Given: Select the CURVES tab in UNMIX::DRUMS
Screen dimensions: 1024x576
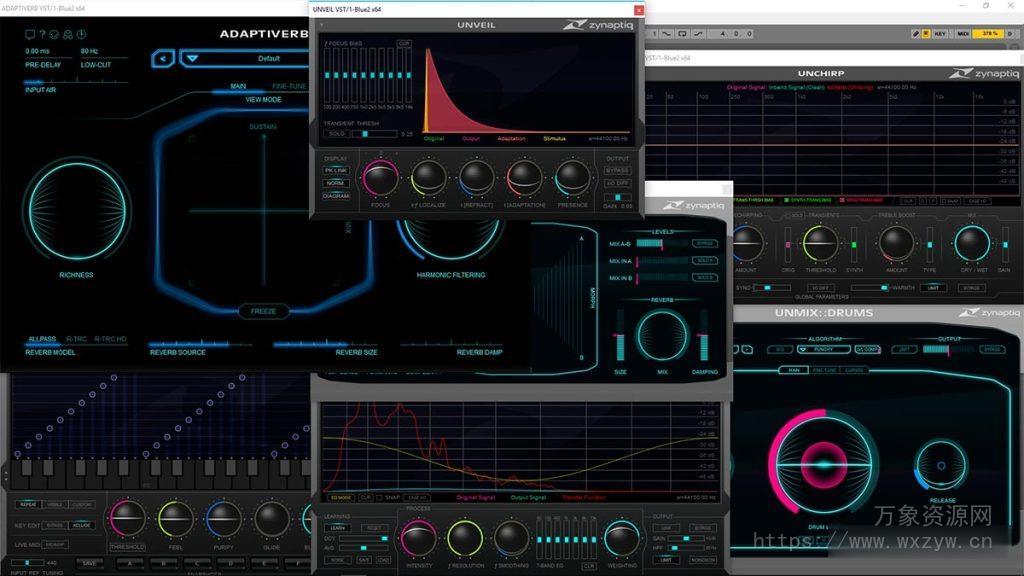Looking at the screenshot, I should click(x=855, y=370).
